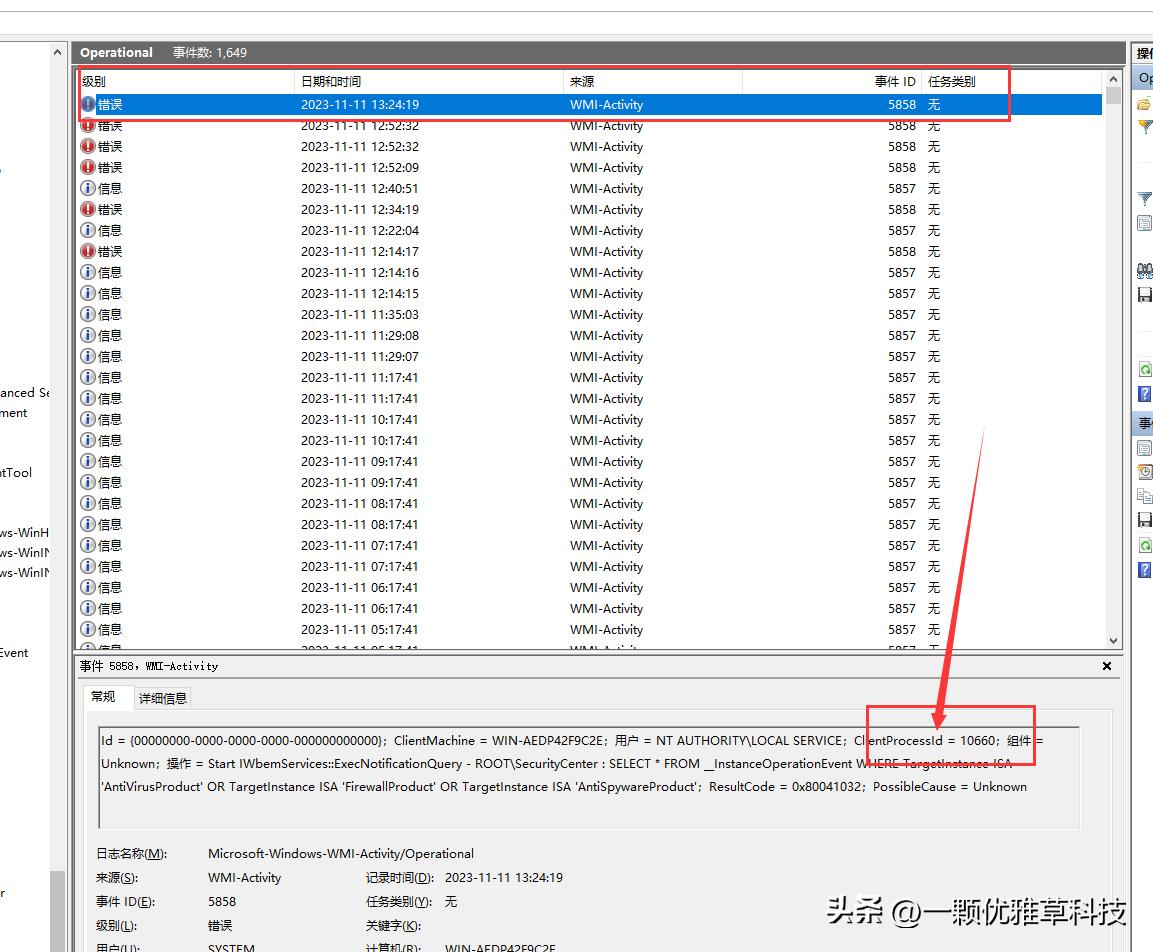Select the Find binoculars icon in Actions pane
The width and height of the screenshot is (1153, 952).
coord(1144,270)
